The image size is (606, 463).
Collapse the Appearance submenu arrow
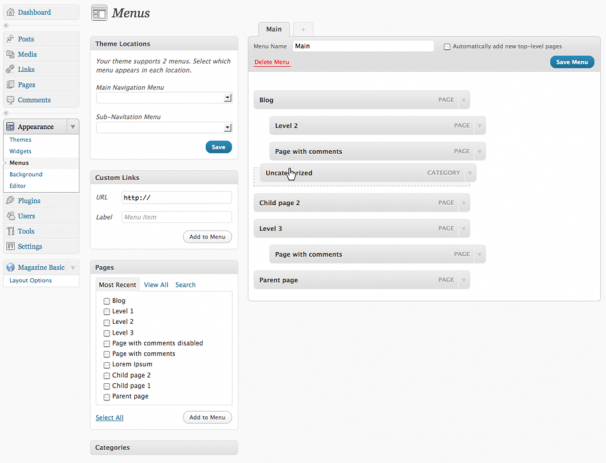point(73,126)
